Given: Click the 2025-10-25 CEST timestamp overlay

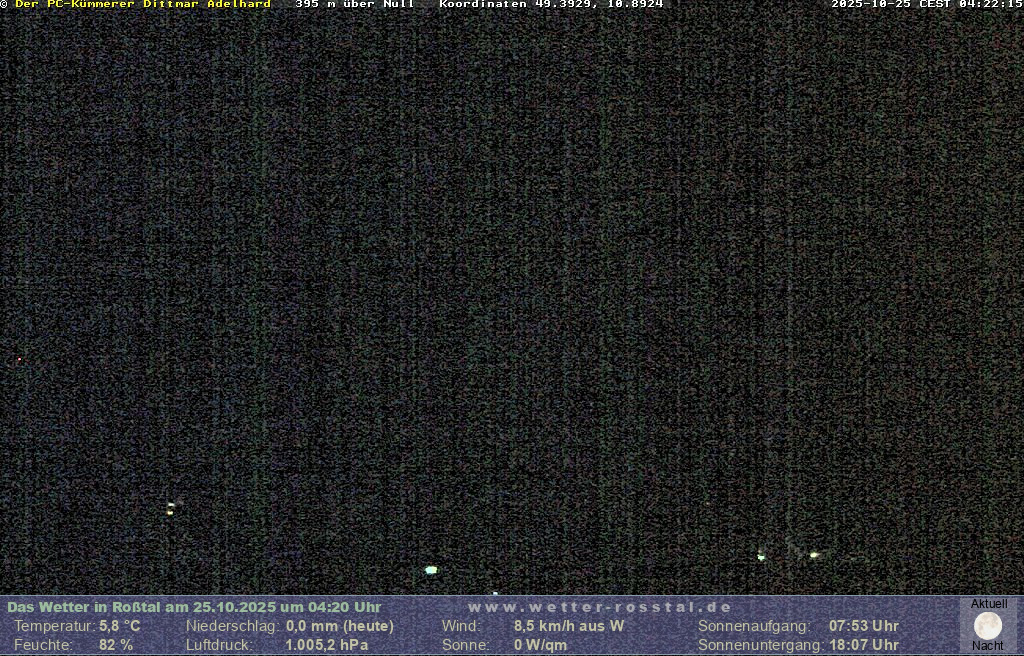Looking at the screenshot, I should [926, 4].
